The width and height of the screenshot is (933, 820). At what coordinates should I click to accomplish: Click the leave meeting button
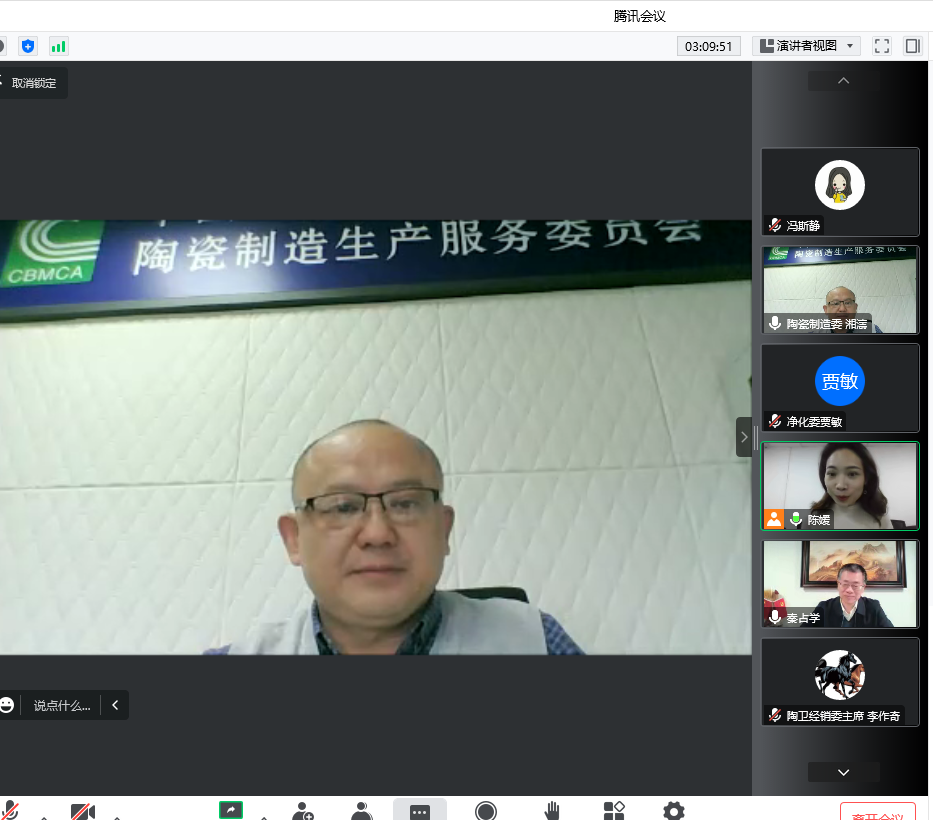pos(878,813)
